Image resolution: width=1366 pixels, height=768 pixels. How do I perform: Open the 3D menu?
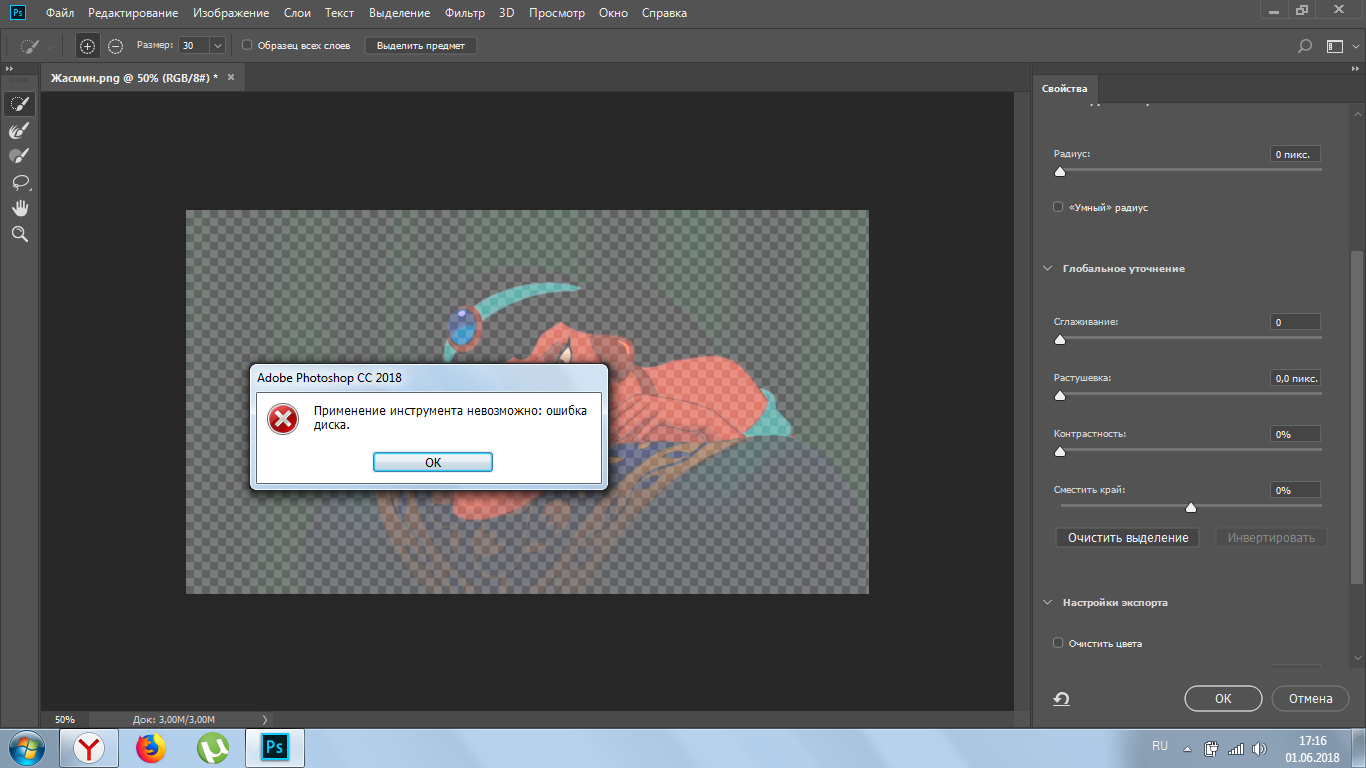tap(506, 13)
